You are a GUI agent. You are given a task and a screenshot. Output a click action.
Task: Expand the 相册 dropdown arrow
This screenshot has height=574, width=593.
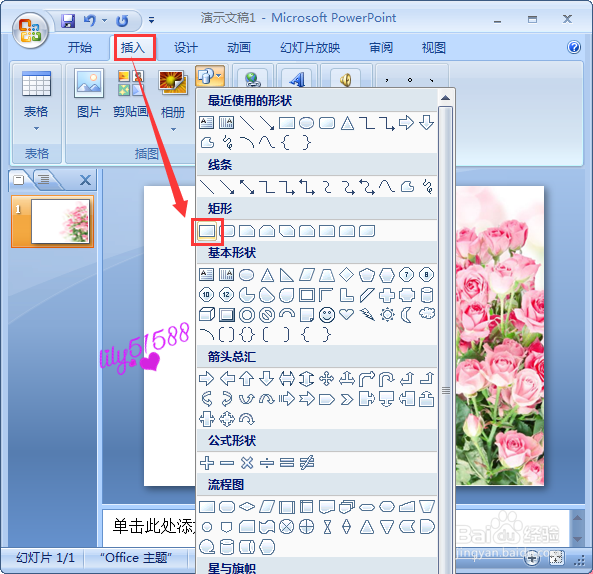173,129
